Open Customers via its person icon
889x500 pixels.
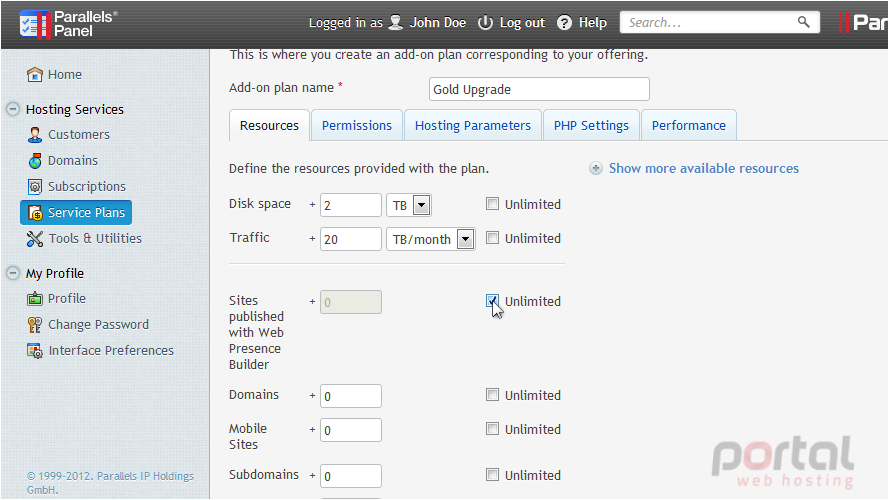[35, 134]
